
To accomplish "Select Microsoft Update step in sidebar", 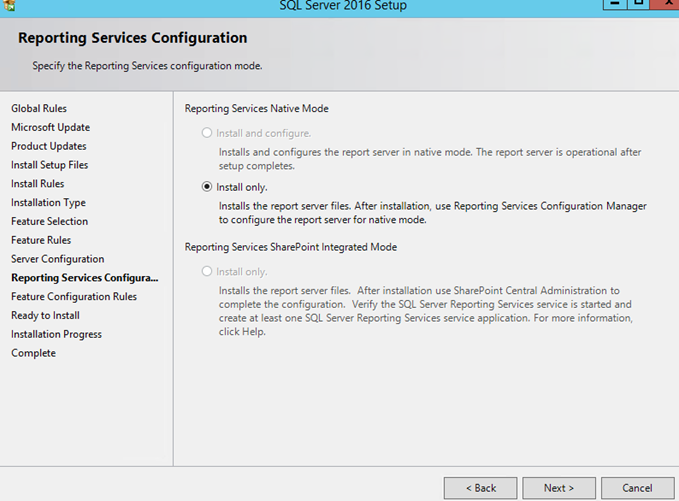I will click(x=51, y=127).
